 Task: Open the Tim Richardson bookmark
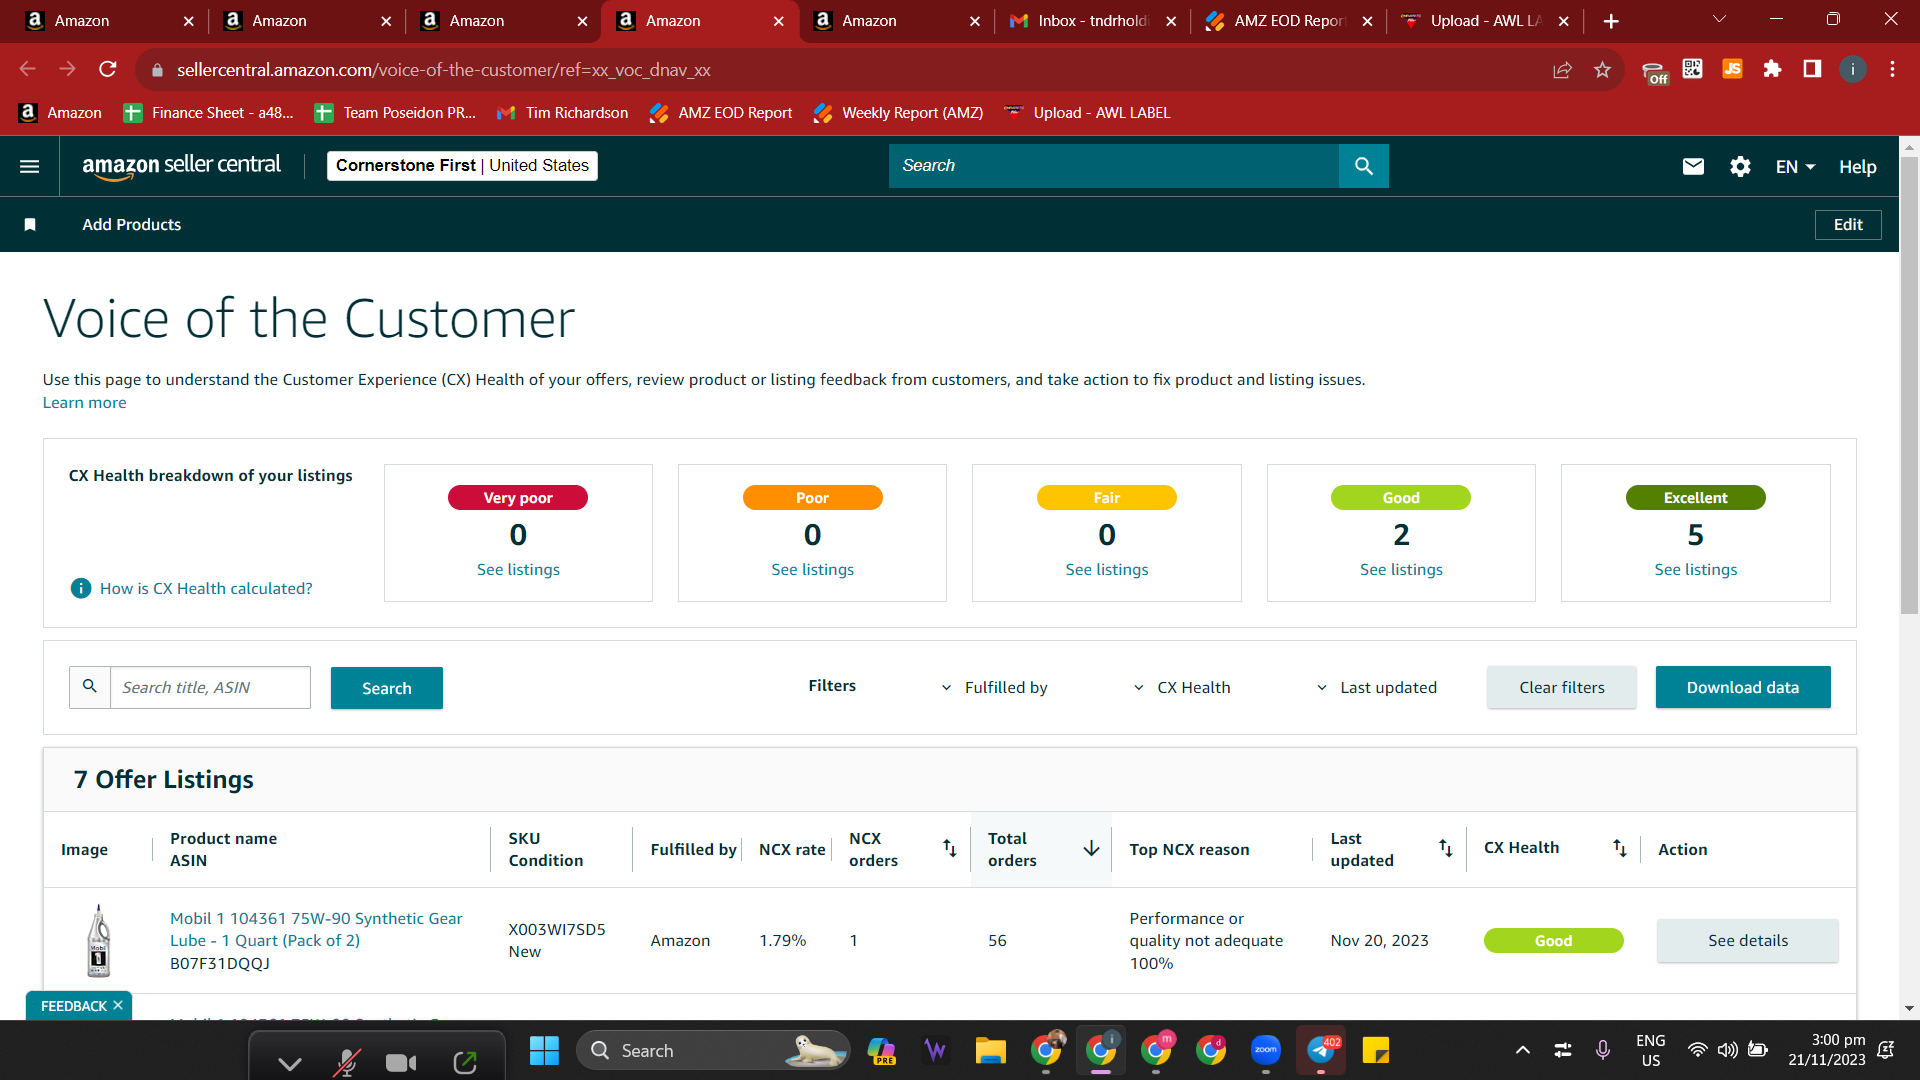562,113
